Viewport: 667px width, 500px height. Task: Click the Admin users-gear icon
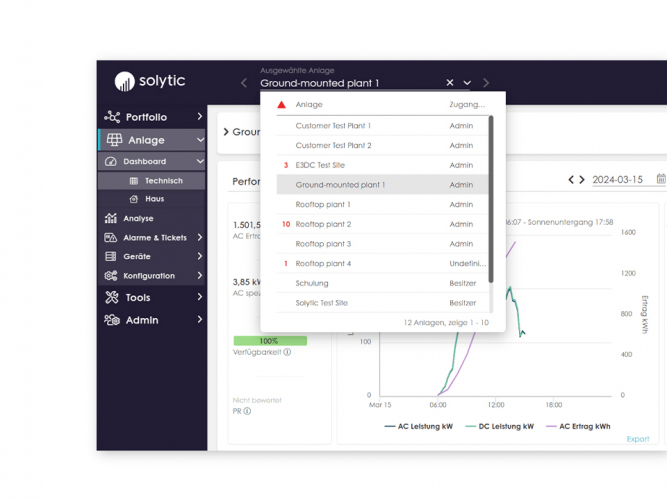click(x=112, y=320)
